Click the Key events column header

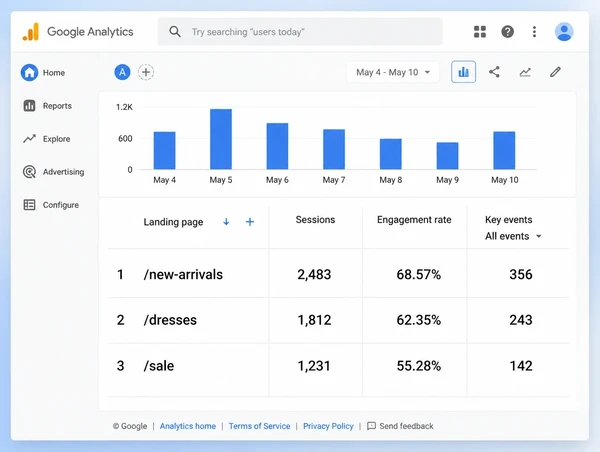(509, 220)
